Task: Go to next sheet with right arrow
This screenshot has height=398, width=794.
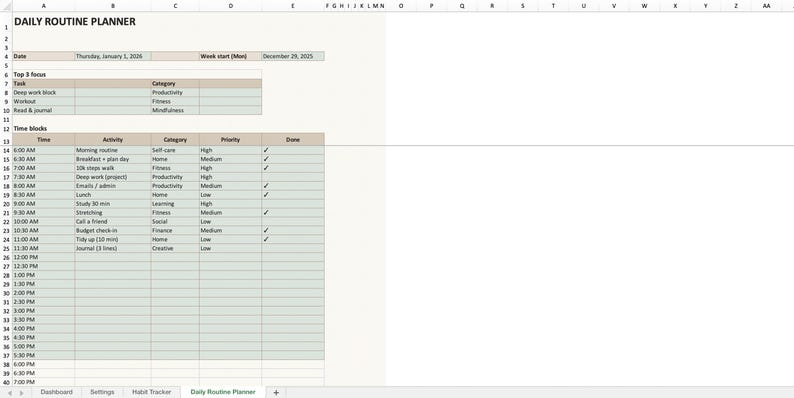Action: click(21, 393)
